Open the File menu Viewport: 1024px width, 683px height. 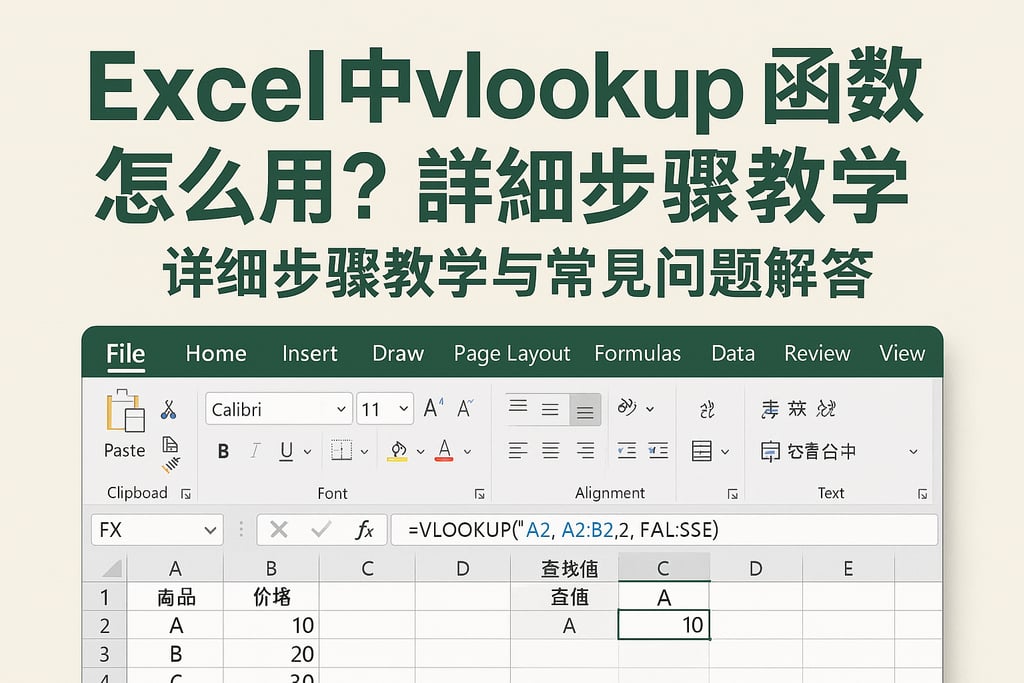[124, 353]
